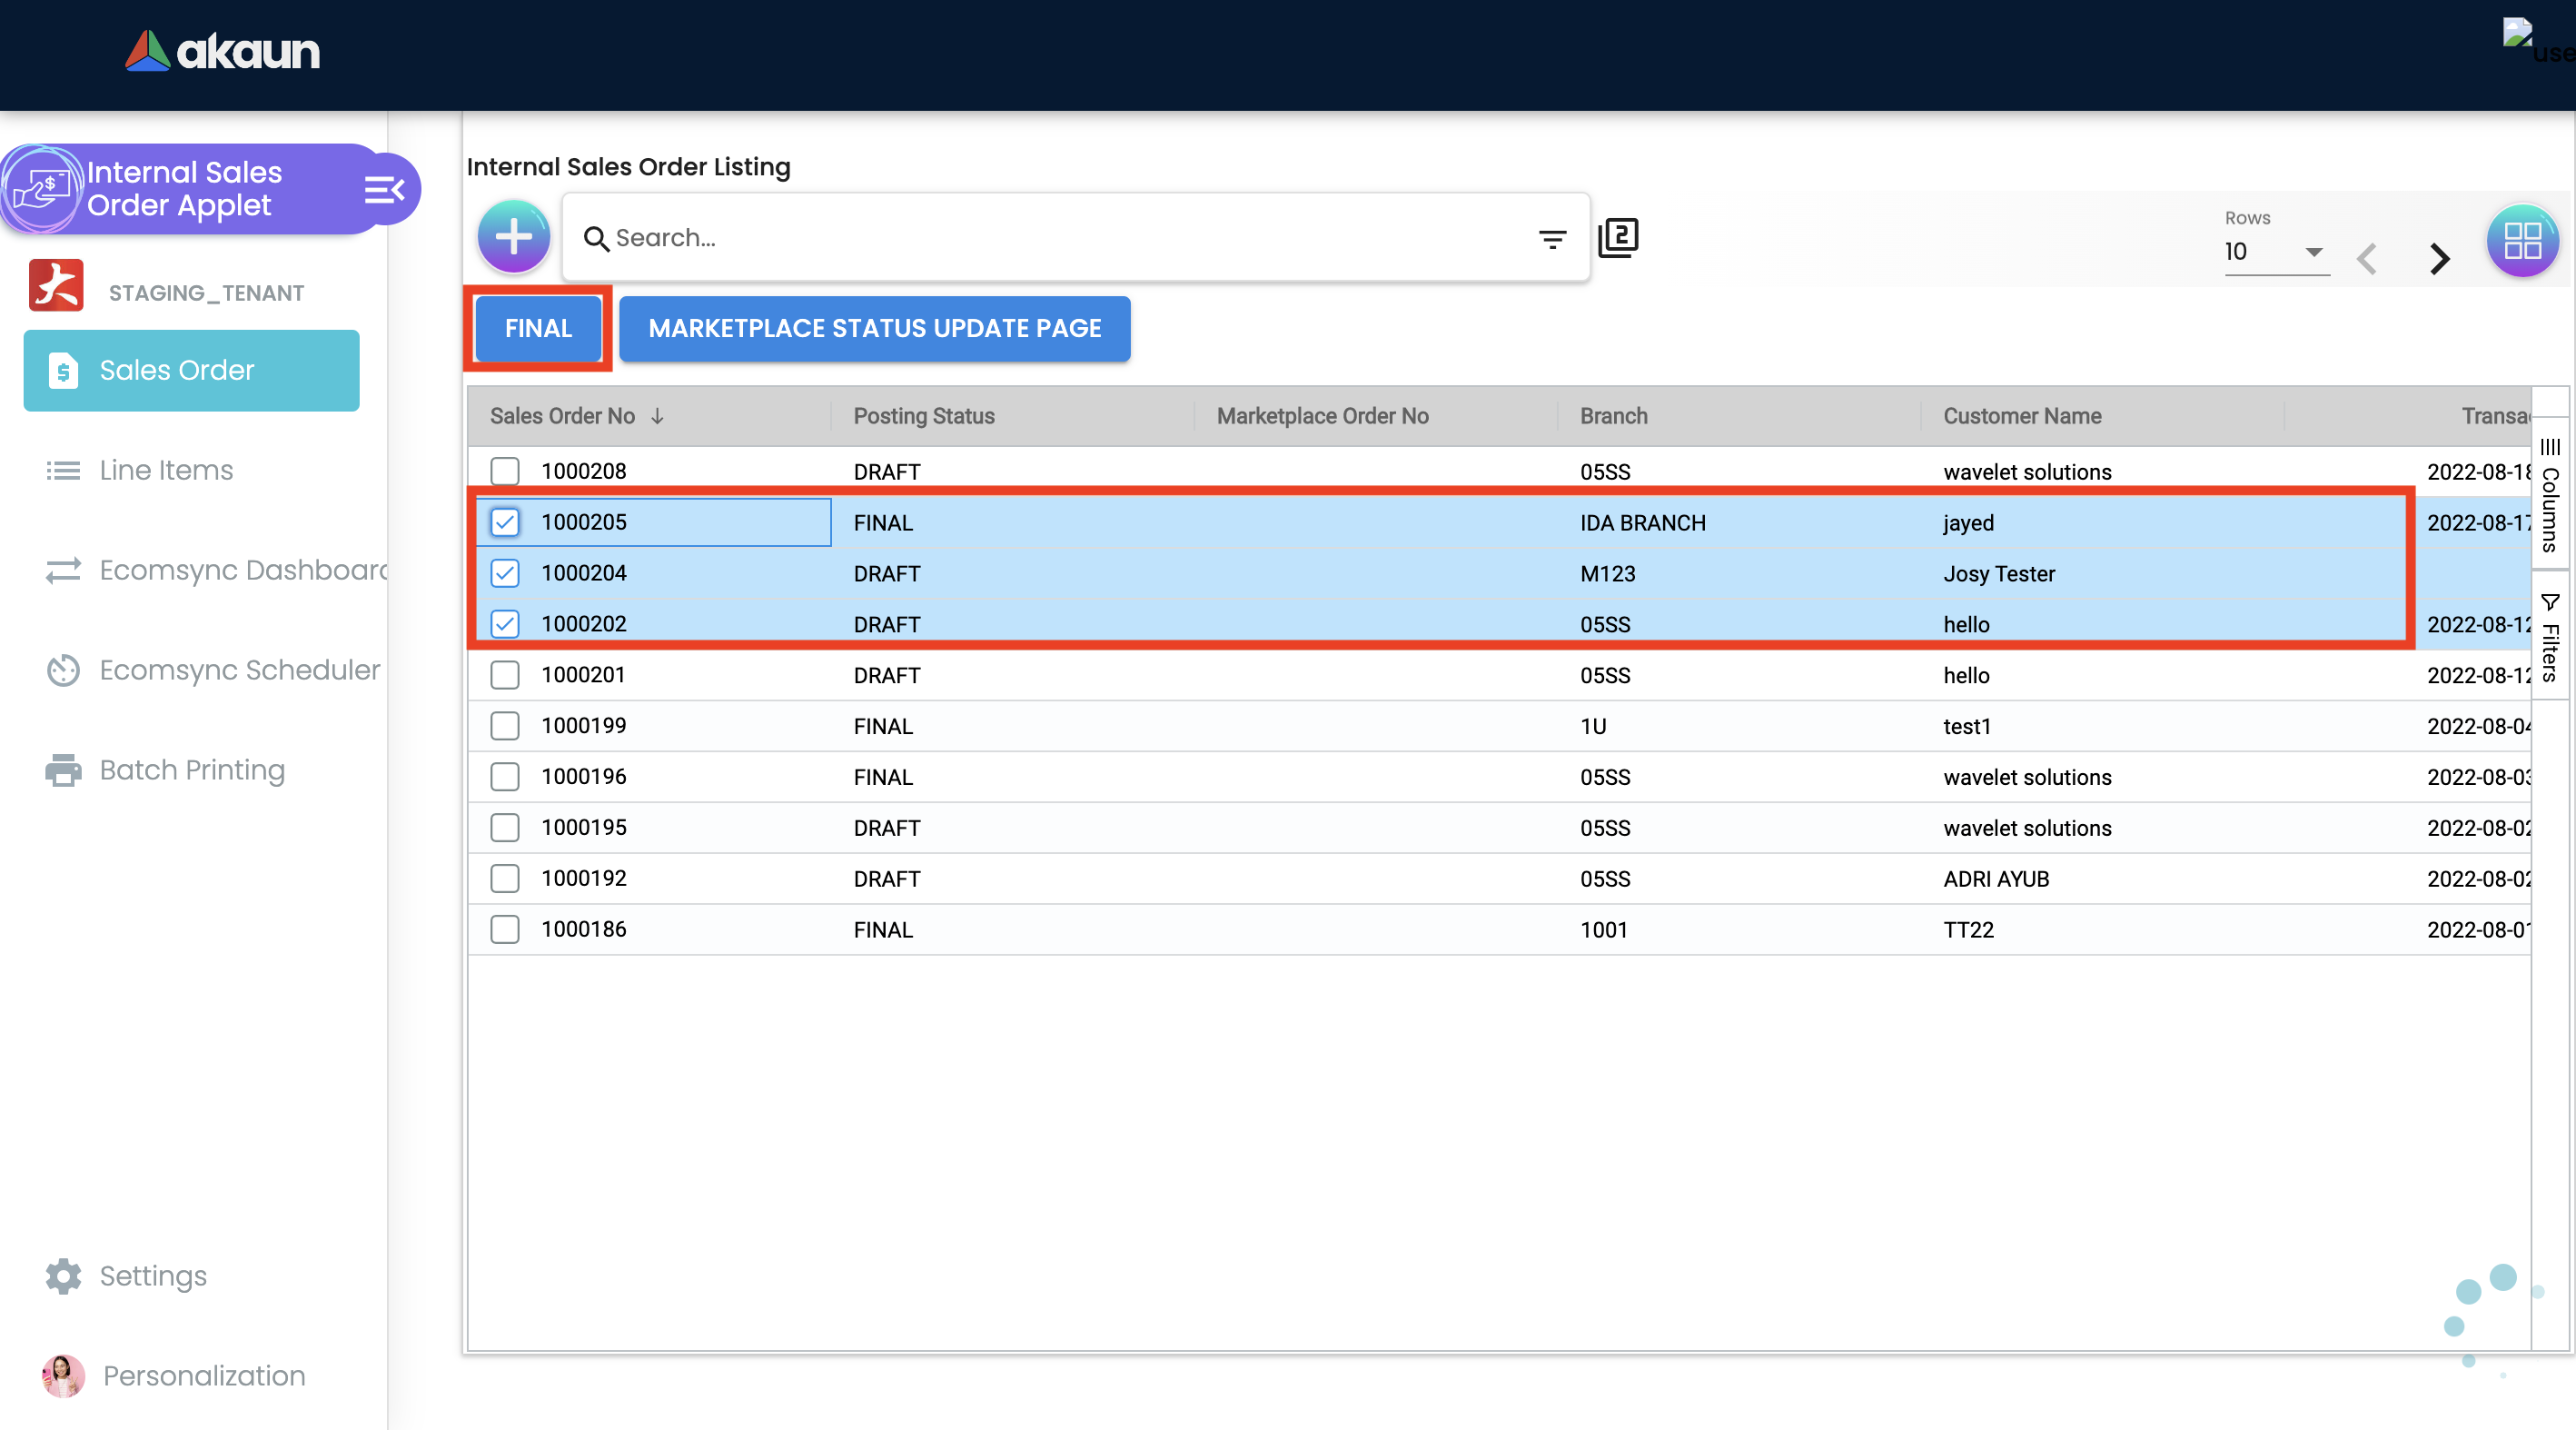
Task: Tick the checkbox for order 1000199
Action: [505, 725]
